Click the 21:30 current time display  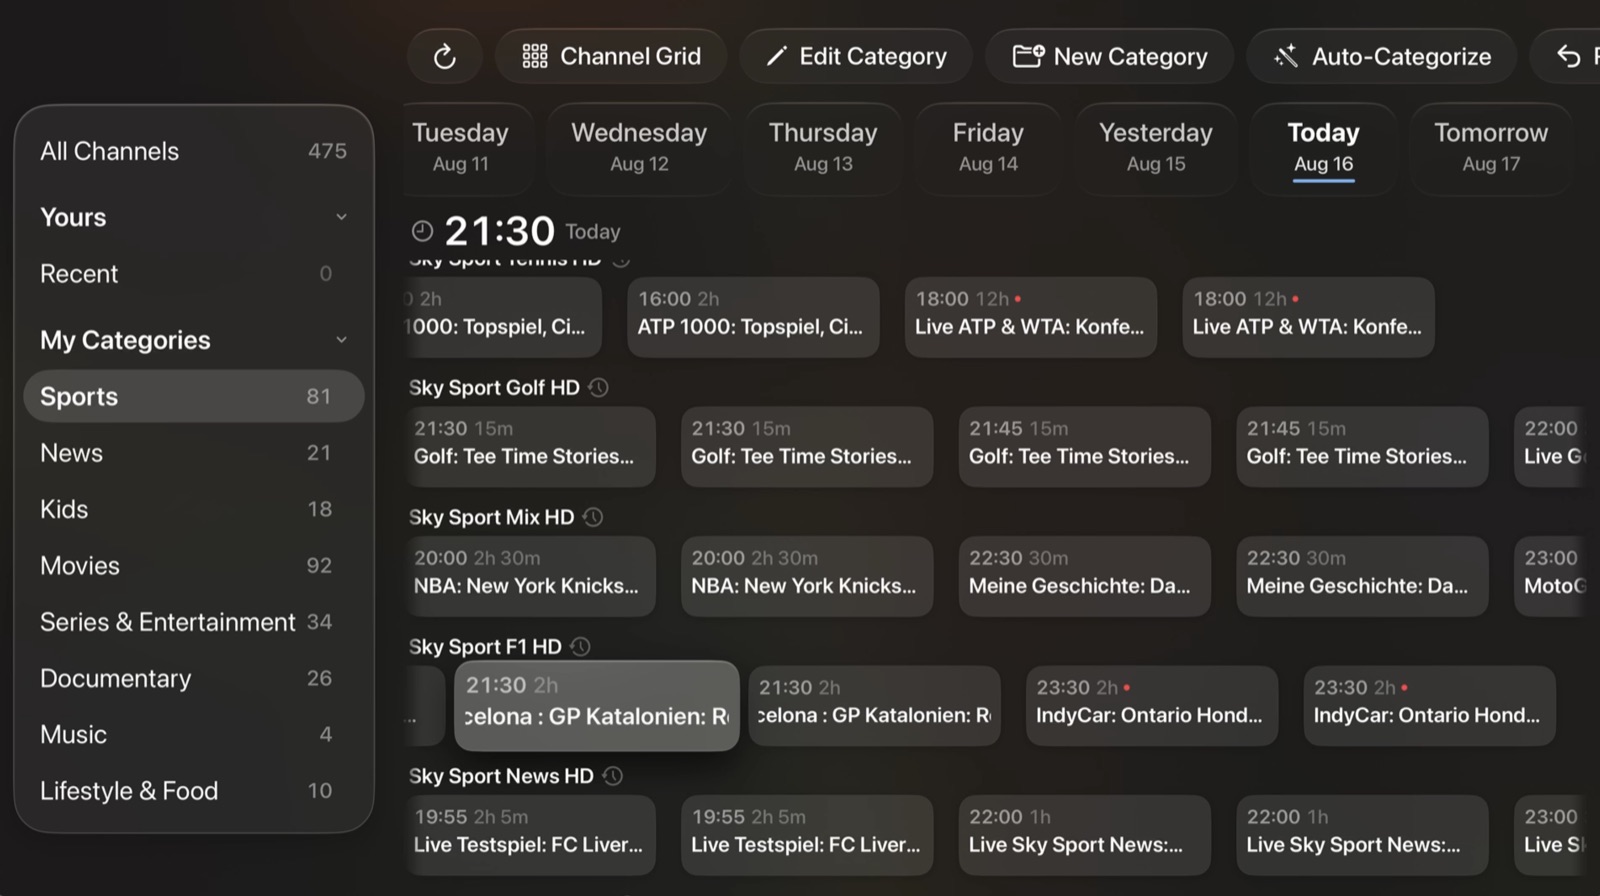pyautogui.click(x=499, y=231)
